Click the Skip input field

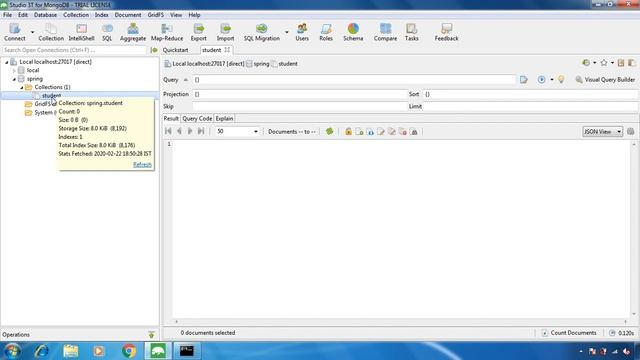coord(300,106)
